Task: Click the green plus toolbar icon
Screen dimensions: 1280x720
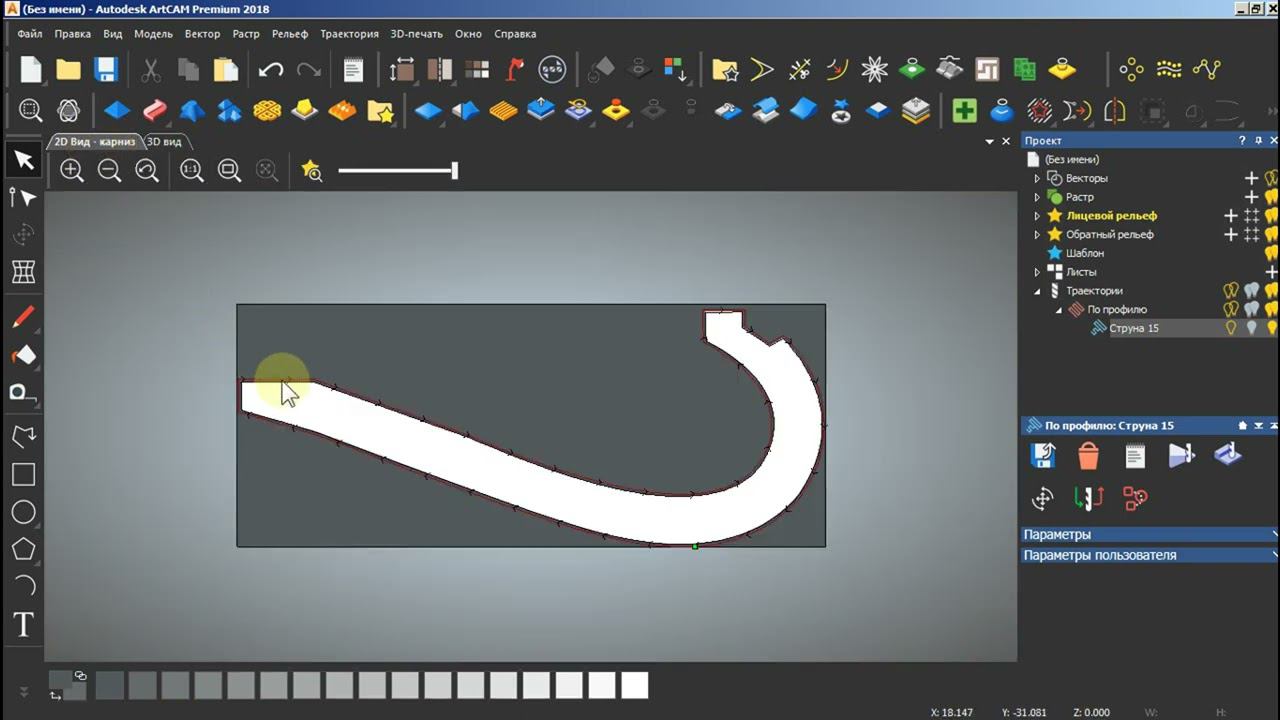Action: pos(964,110)
